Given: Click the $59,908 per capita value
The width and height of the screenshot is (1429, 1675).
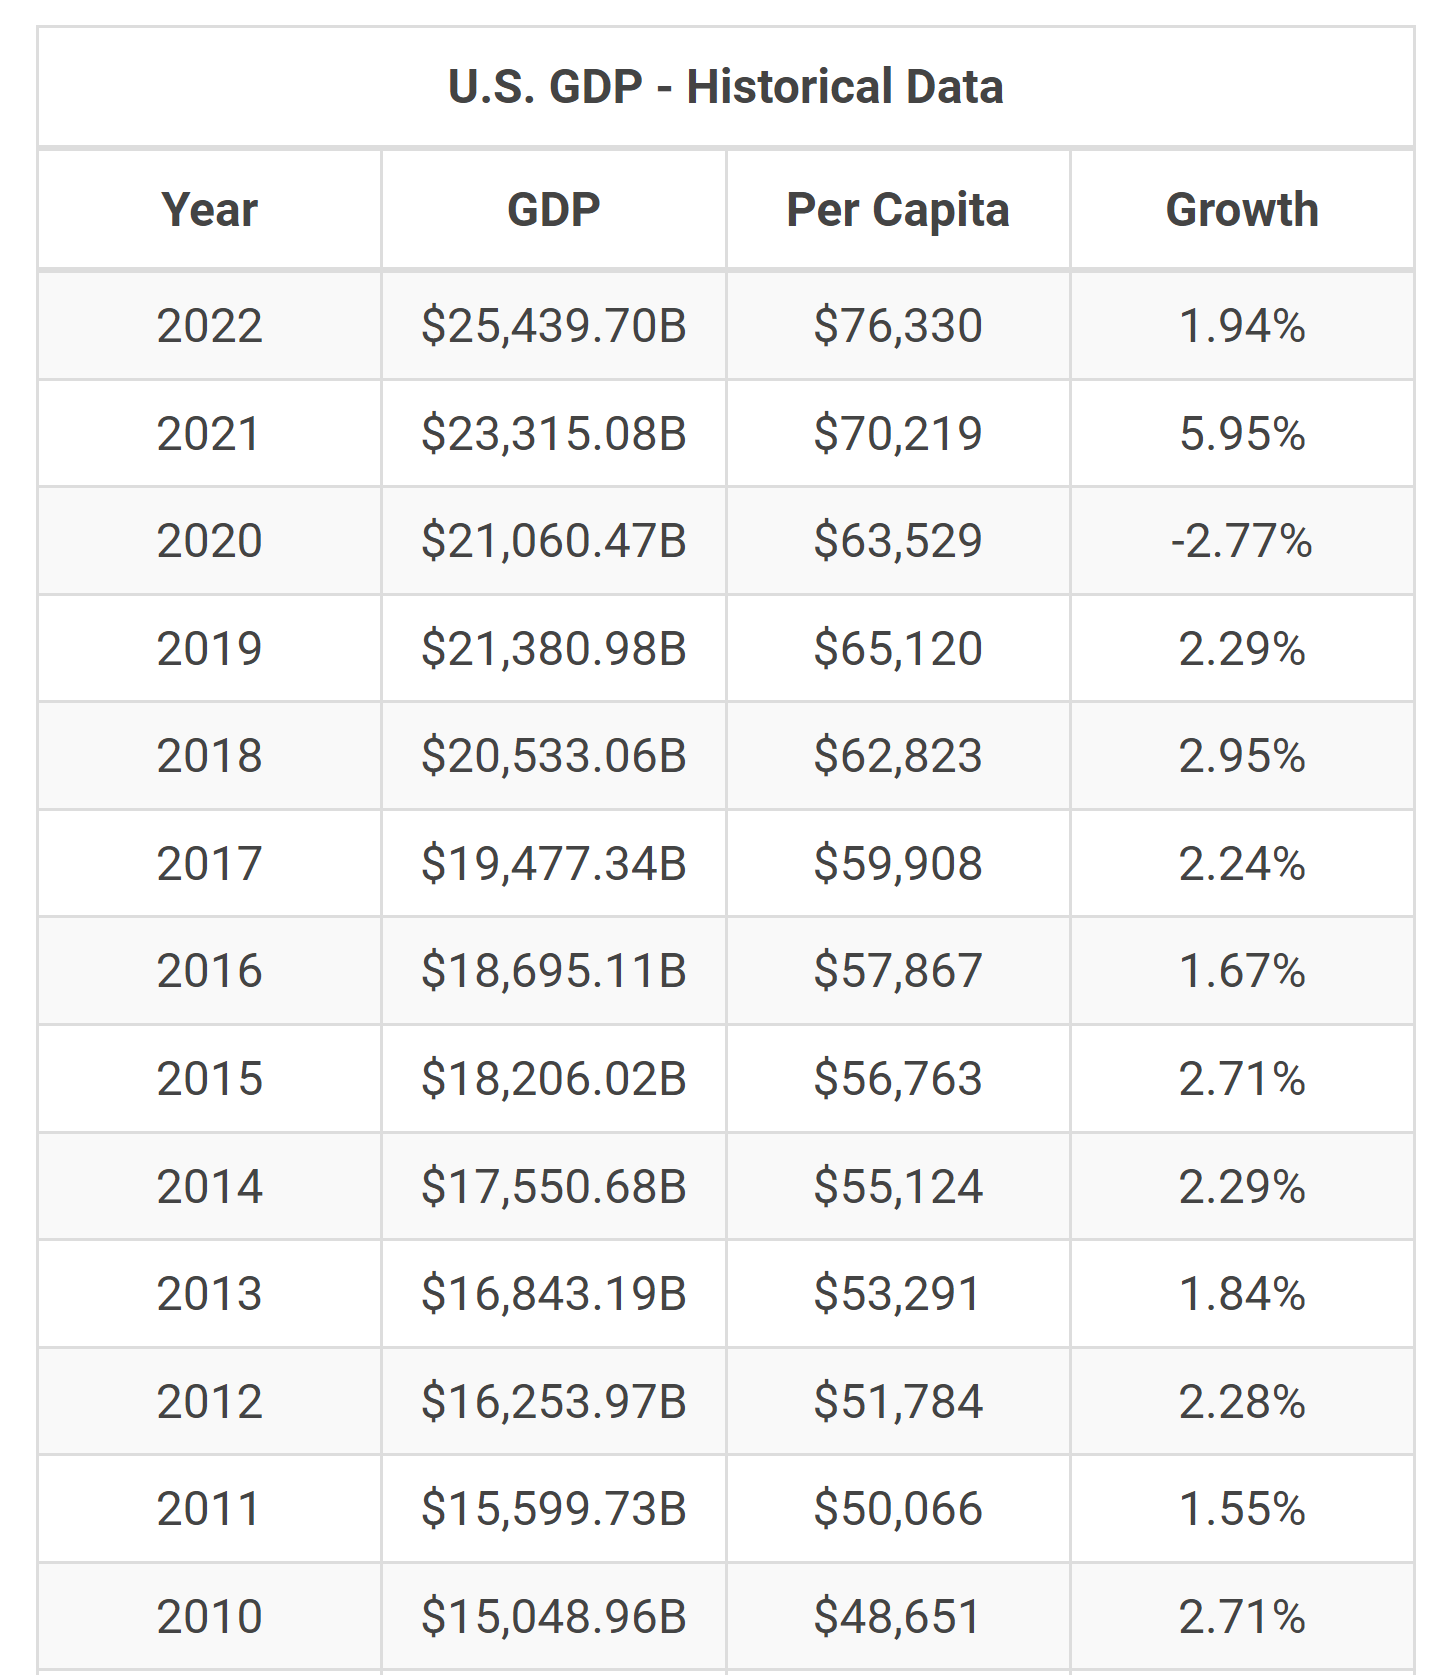Looking at the screenshot, I should click(x=897, y=864).
